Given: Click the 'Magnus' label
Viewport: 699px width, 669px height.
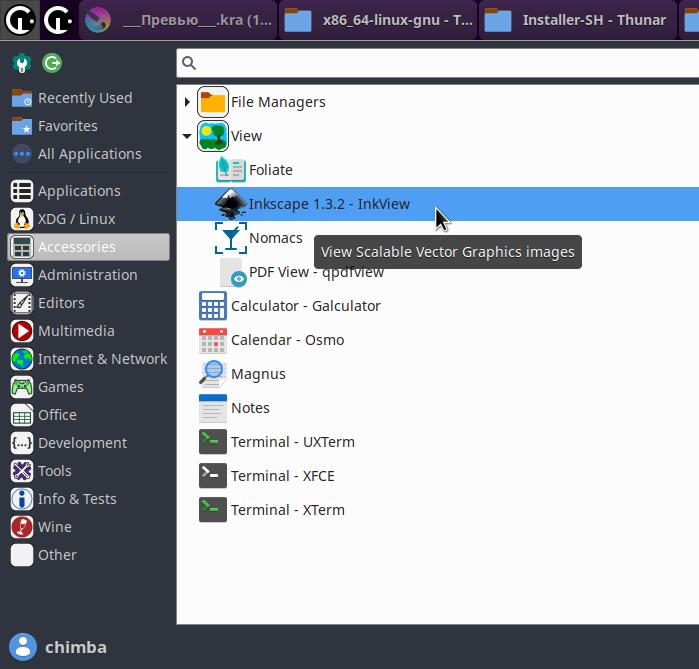Looking at the screenshot, I should tap(259, 374).
